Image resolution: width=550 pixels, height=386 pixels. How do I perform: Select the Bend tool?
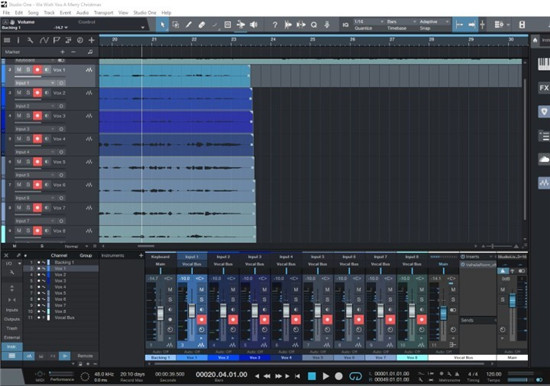pos(241,25)
